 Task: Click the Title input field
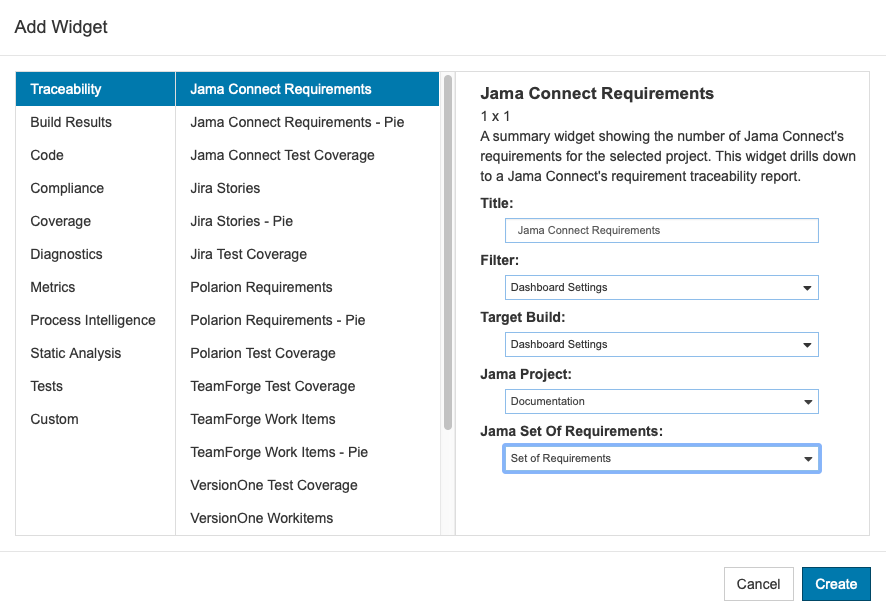[661, 230]
